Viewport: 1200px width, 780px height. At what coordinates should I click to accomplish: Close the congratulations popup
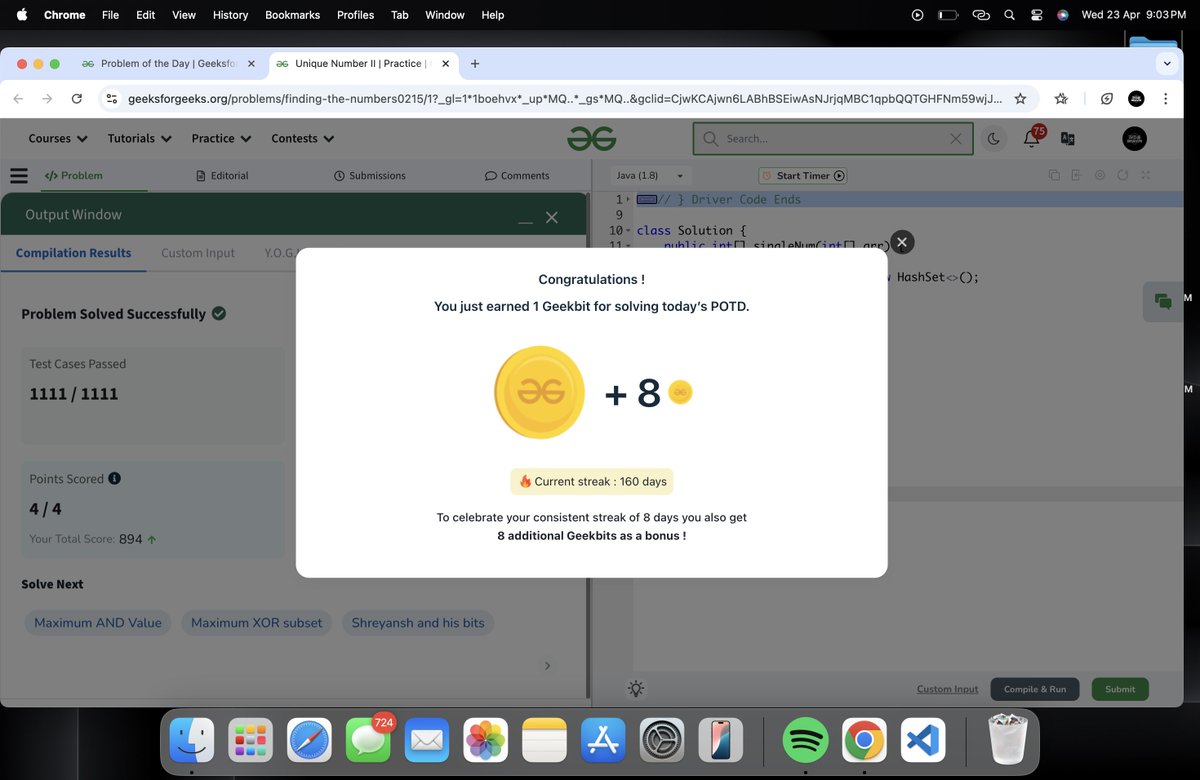click(902, 242)
